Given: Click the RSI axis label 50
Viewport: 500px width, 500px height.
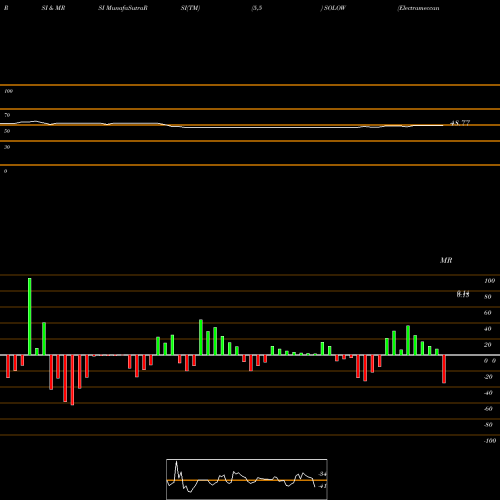Looking at the screenshot, I should 7,131.
